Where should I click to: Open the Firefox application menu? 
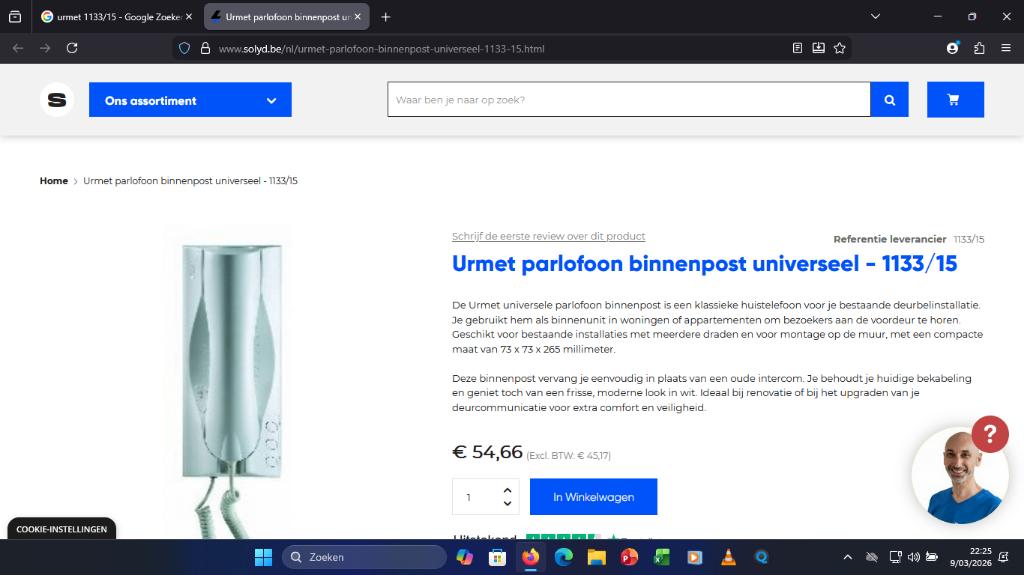click(x=1006, y=48)
